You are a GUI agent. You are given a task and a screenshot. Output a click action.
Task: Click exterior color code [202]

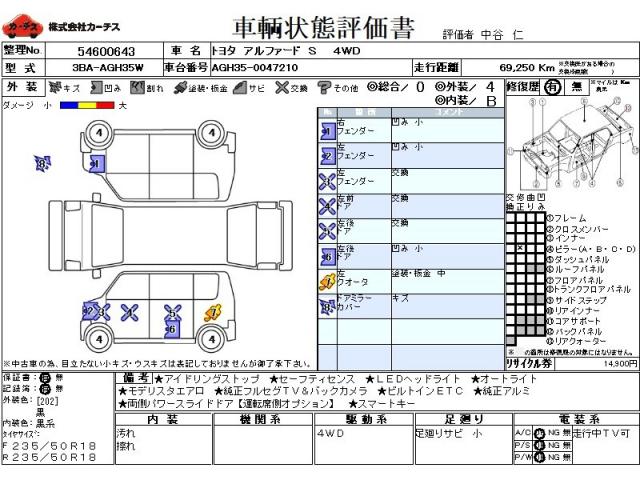tap(48, 401)
